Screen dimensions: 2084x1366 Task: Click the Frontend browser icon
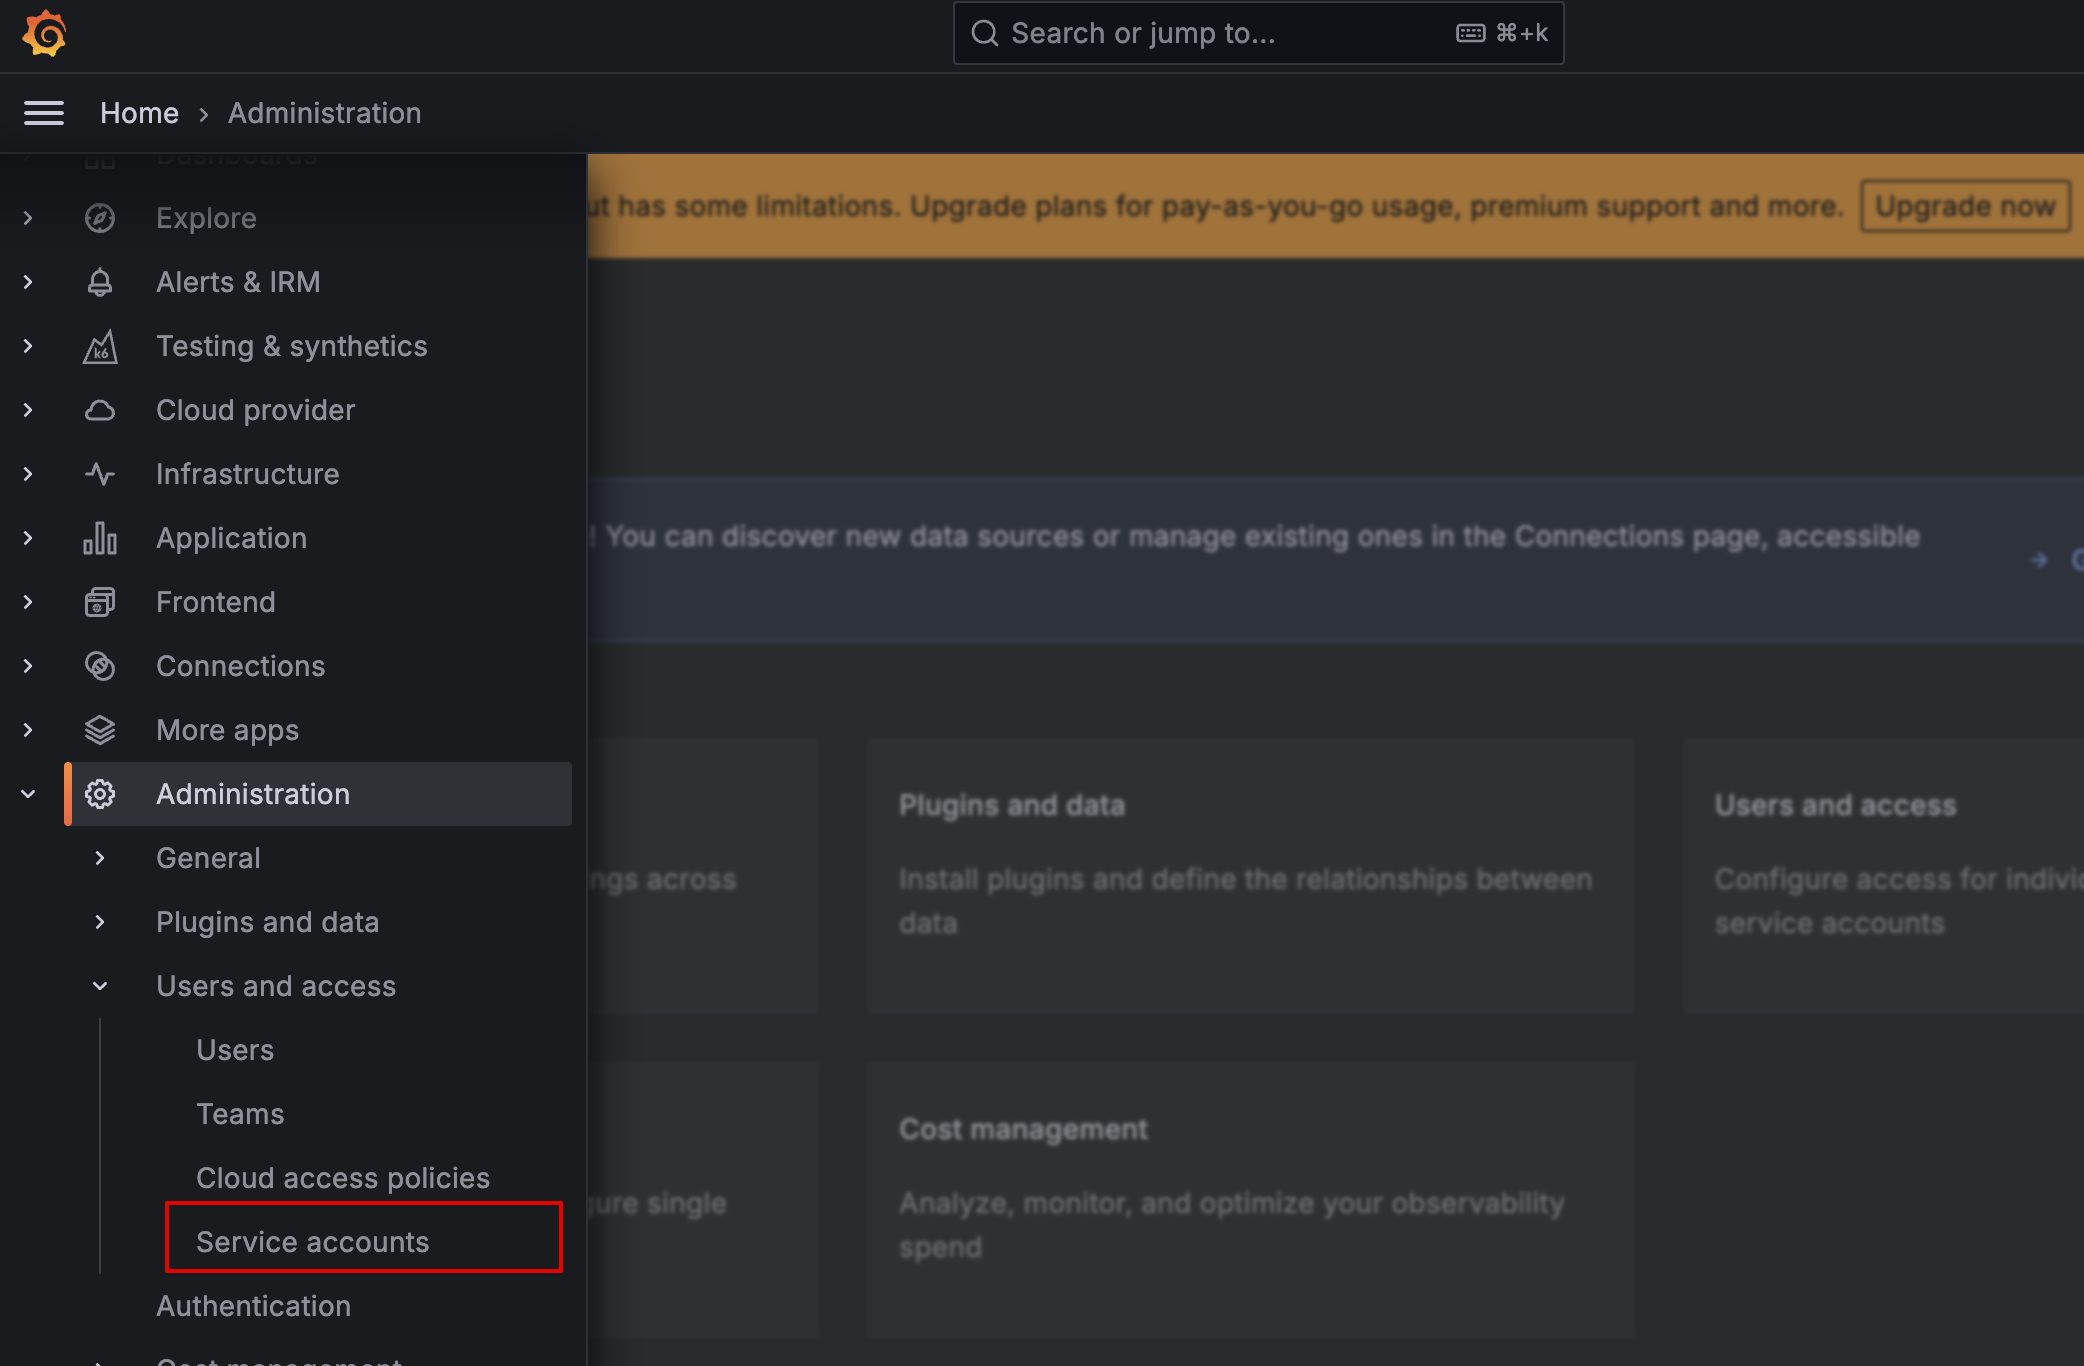100,602
